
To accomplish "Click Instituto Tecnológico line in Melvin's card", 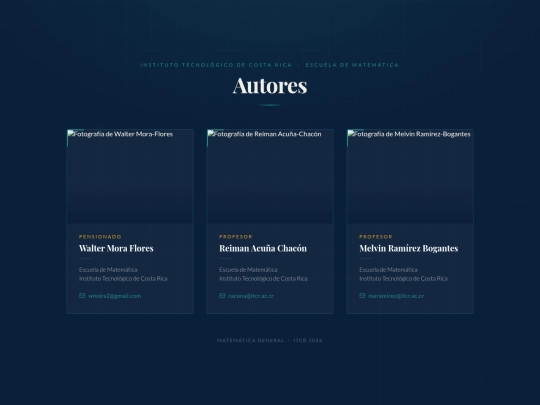I will coord(403,279).
